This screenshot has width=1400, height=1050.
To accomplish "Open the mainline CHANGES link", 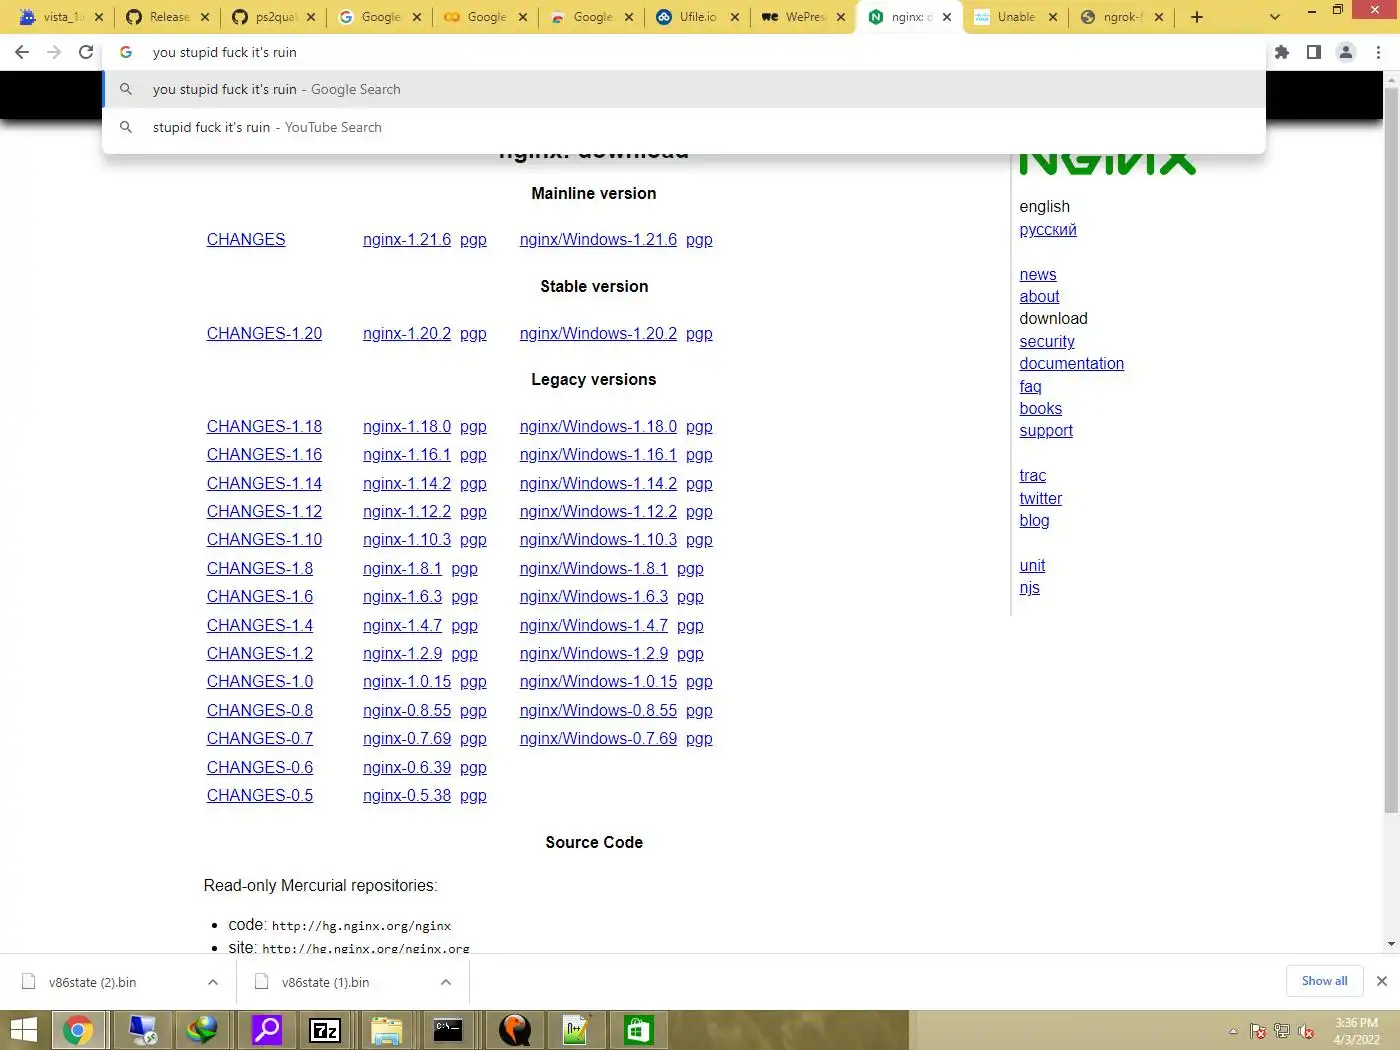I will coord(246,239).
